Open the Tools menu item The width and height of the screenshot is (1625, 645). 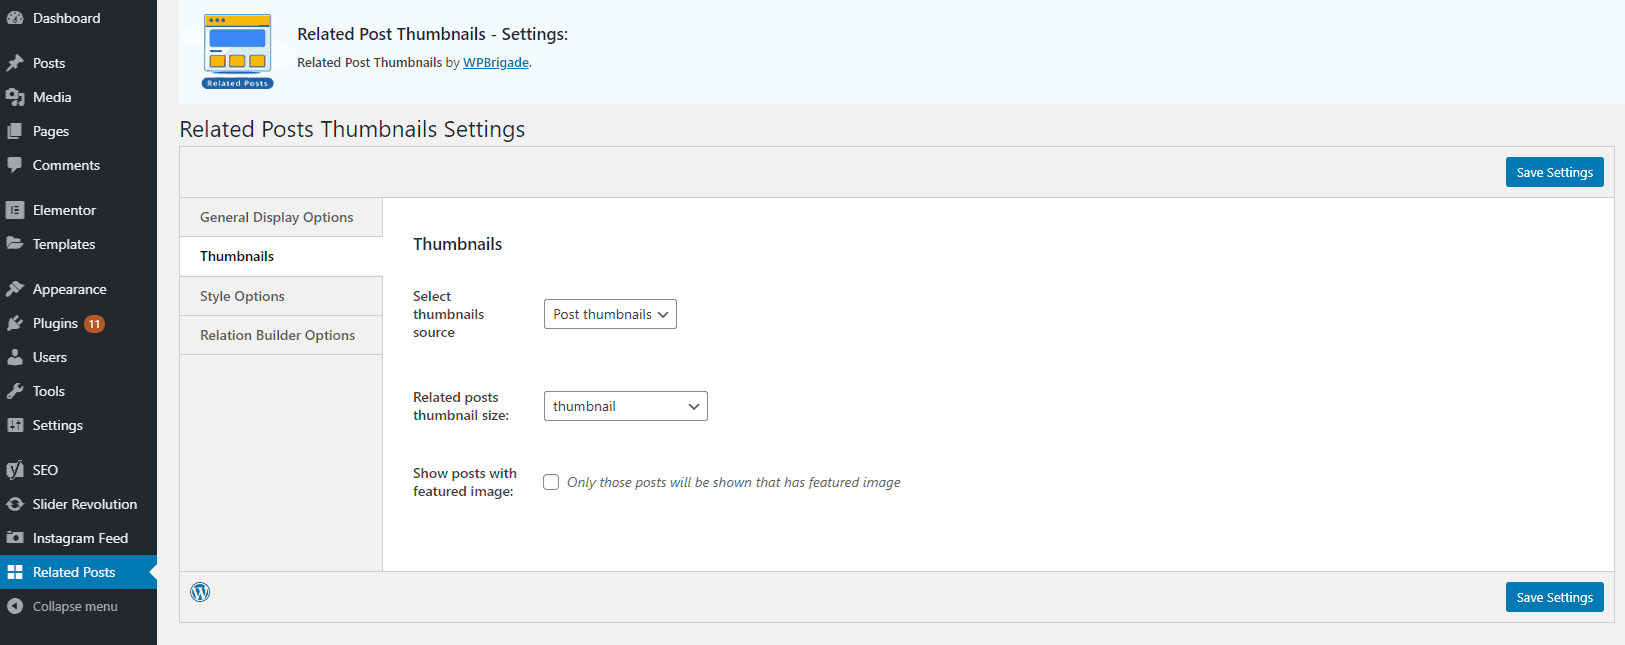coord(78,391)
